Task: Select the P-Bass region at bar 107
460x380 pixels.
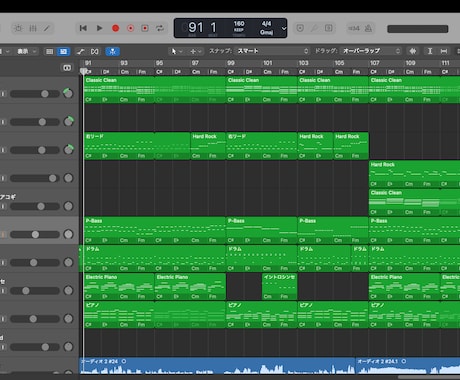Action: point(414,230)
